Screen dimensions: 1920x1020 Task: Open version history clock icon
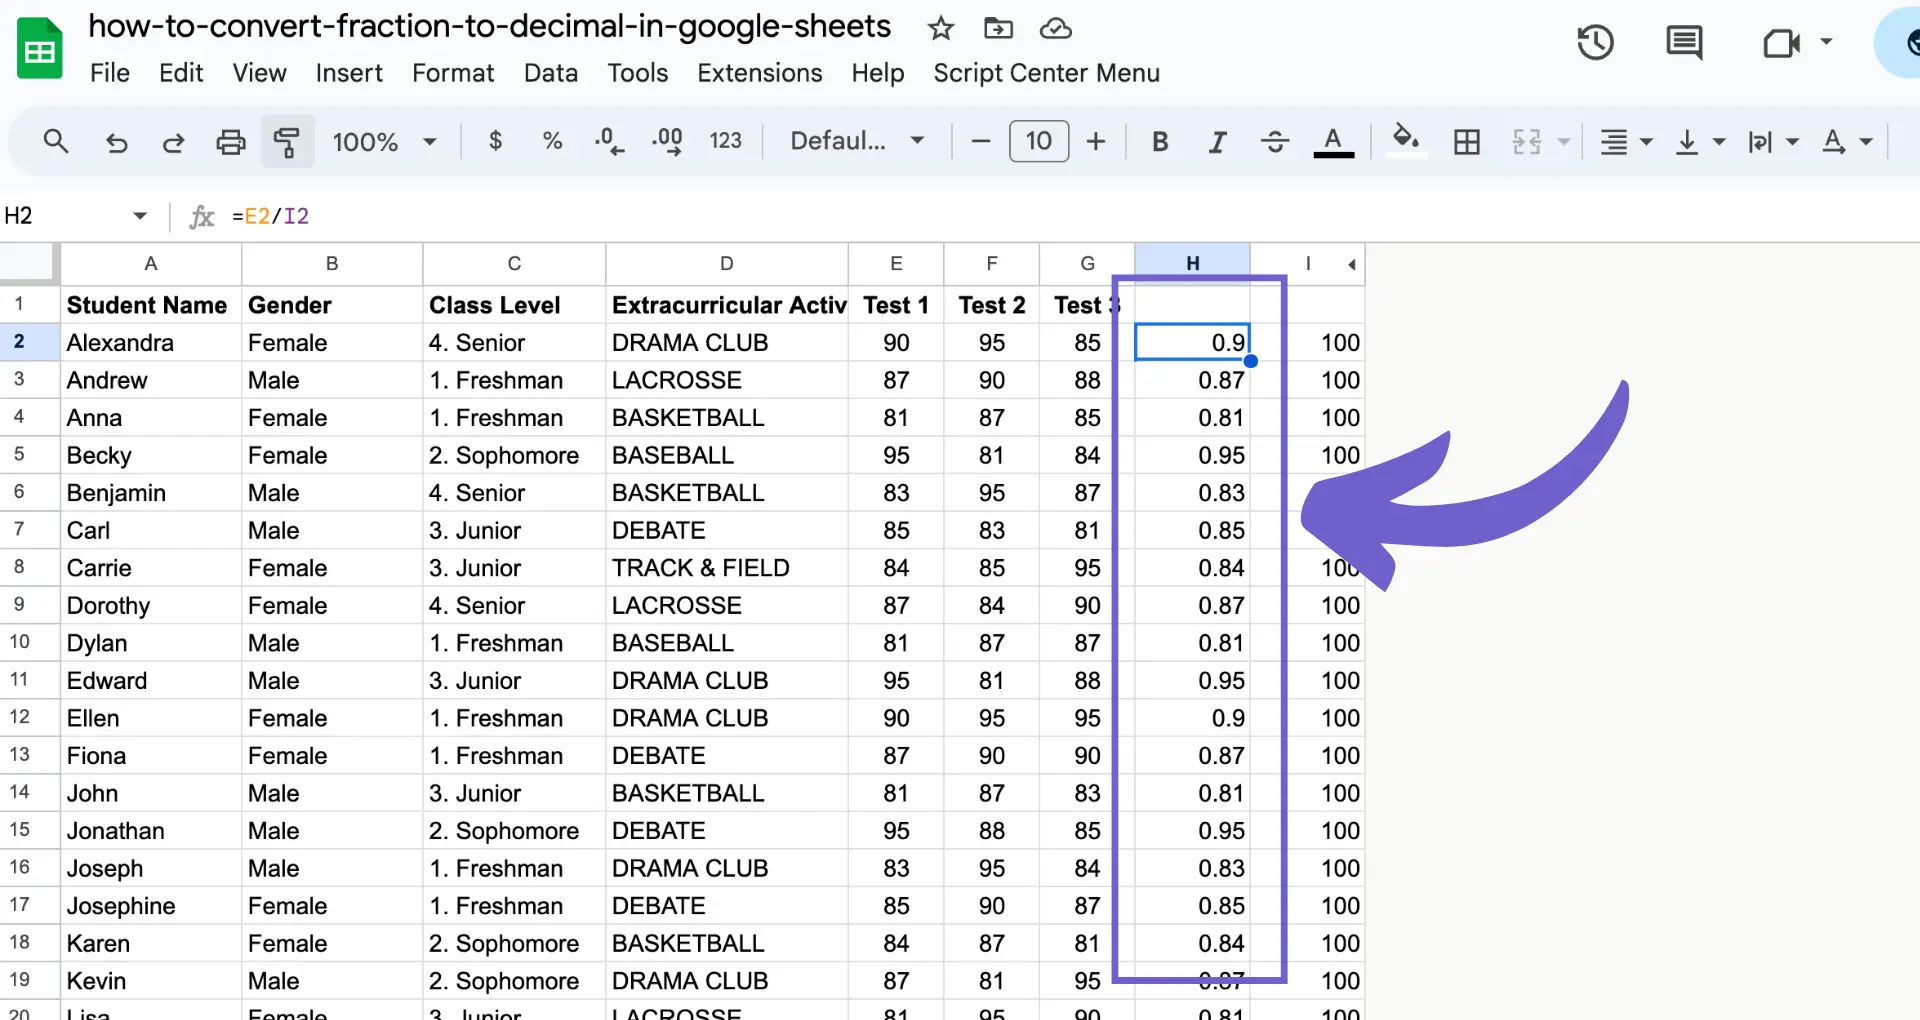pos(1595,43)
